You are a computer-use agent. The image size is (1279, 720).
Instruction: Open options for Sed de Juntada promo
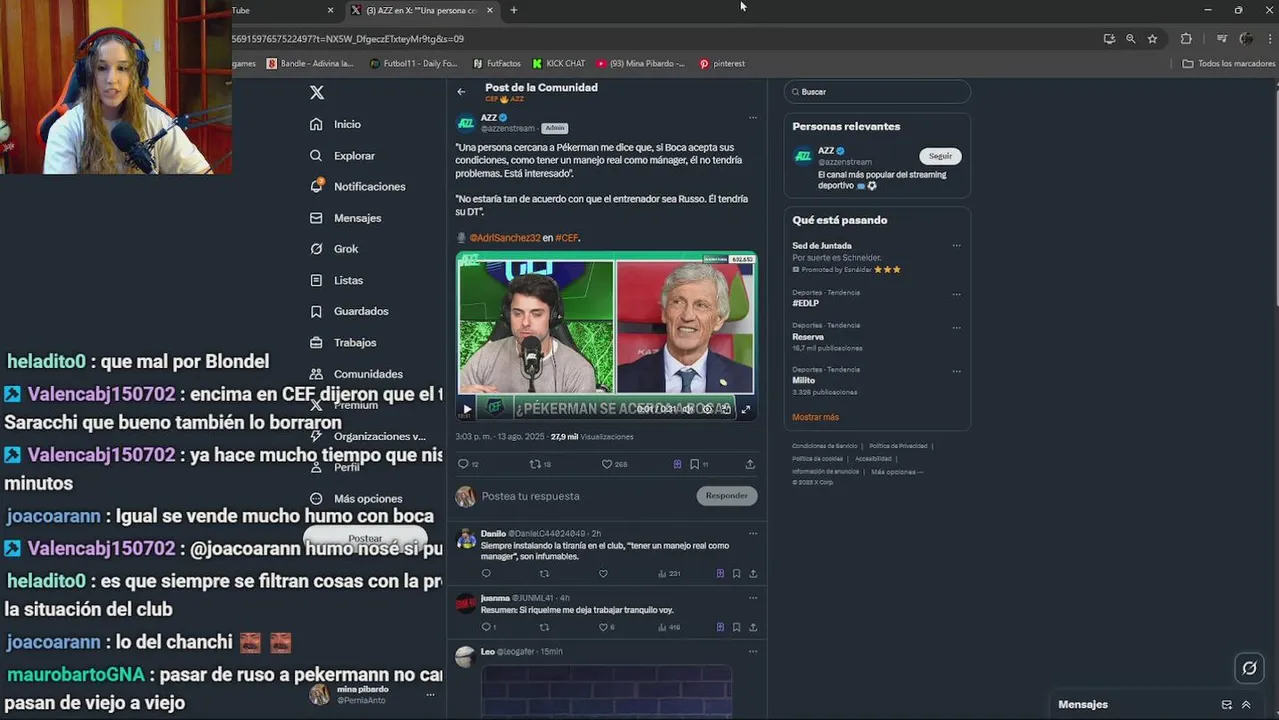click(x=956, y=246)
